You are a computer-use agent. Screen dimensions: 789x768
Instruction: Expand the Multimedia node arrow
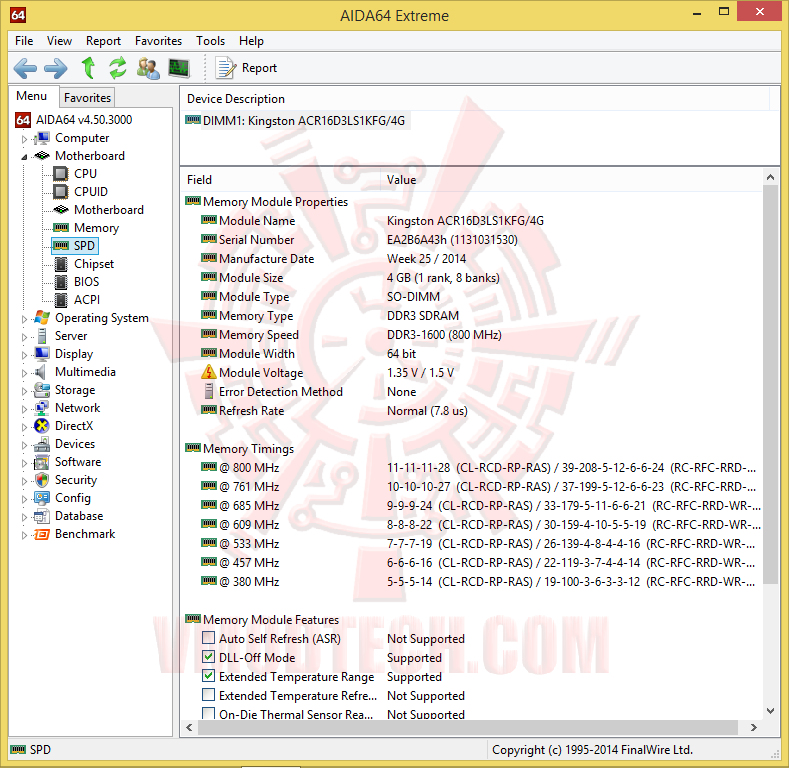click(24, 373)
